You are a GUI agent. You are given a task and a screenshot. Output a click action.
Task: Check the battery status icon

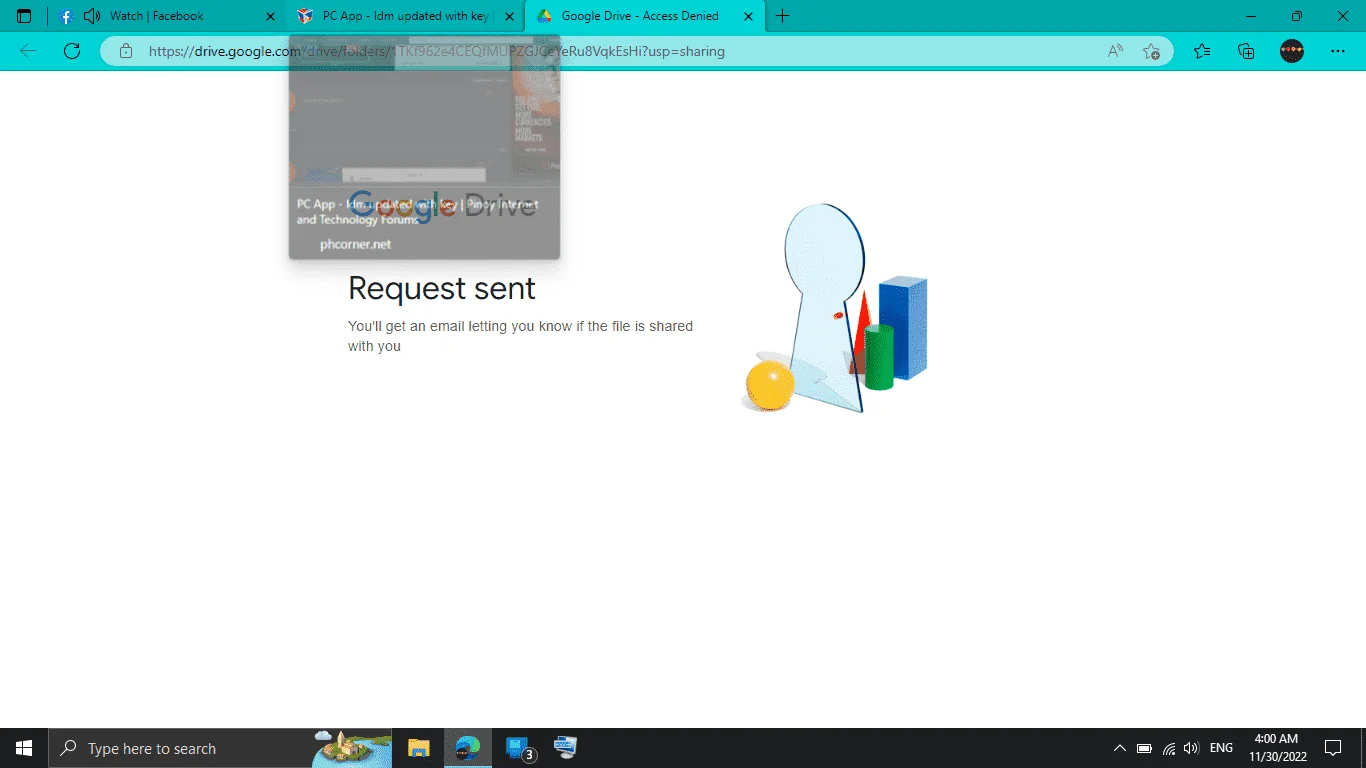pyautogui.click(x=1145, y=748)
